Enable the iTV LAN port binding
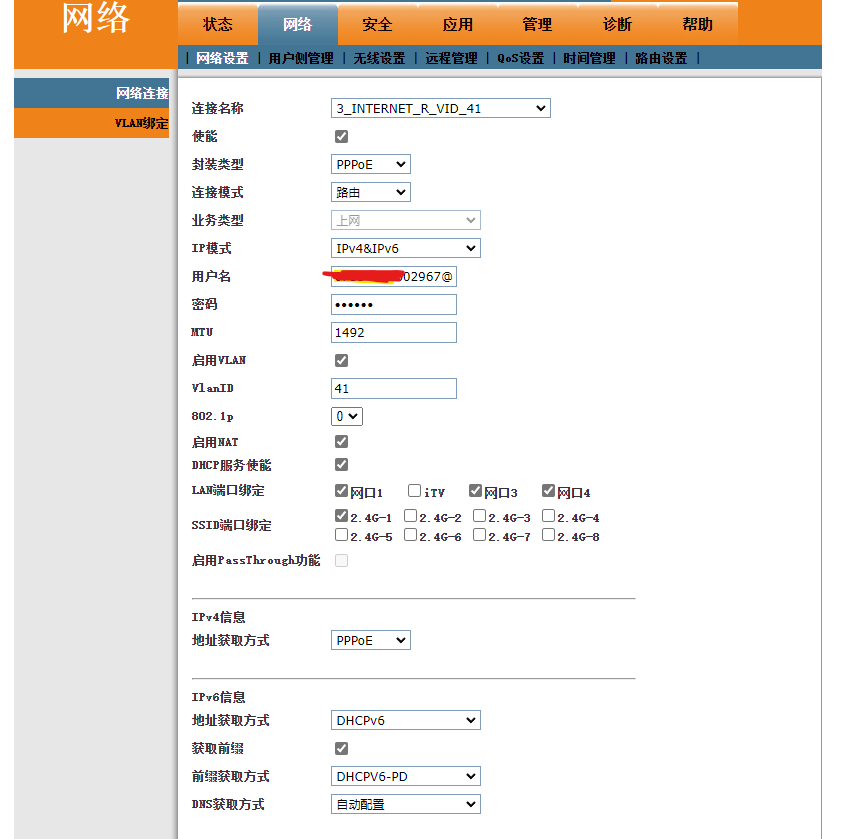 coord(416,490)
